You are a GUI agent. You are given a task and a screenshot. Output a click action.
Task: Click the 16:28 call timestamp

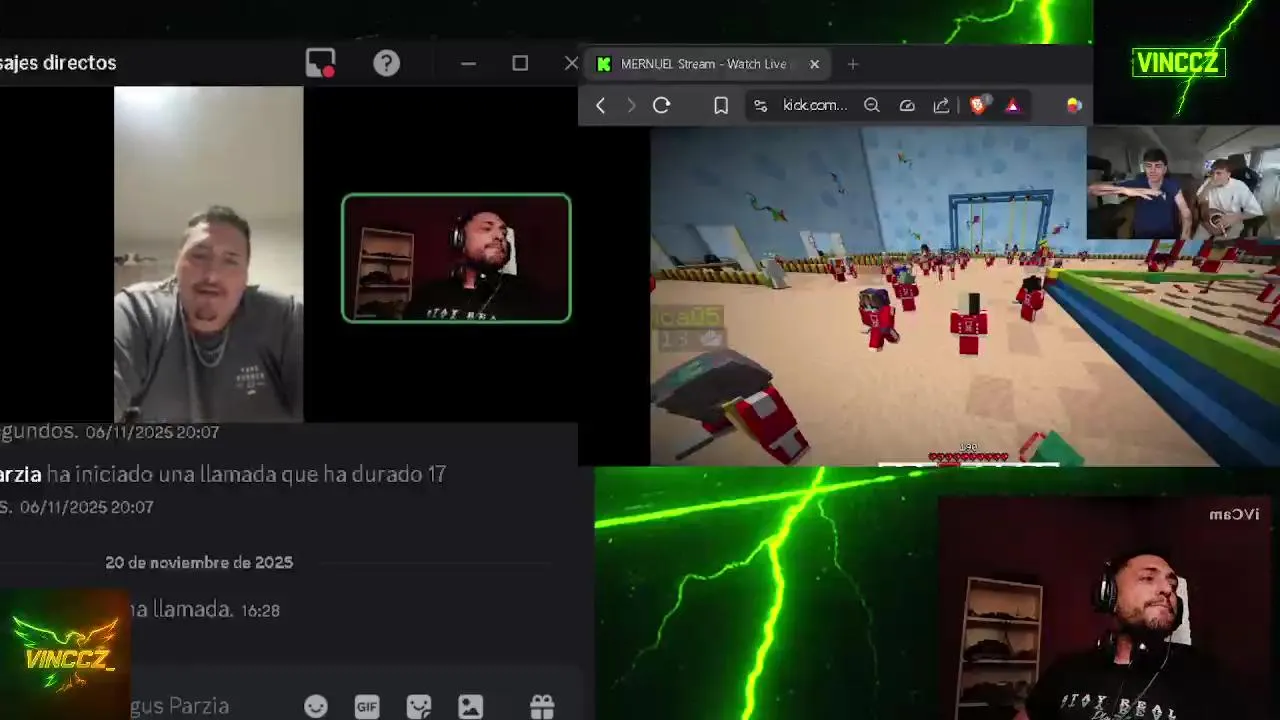[260, 610]
